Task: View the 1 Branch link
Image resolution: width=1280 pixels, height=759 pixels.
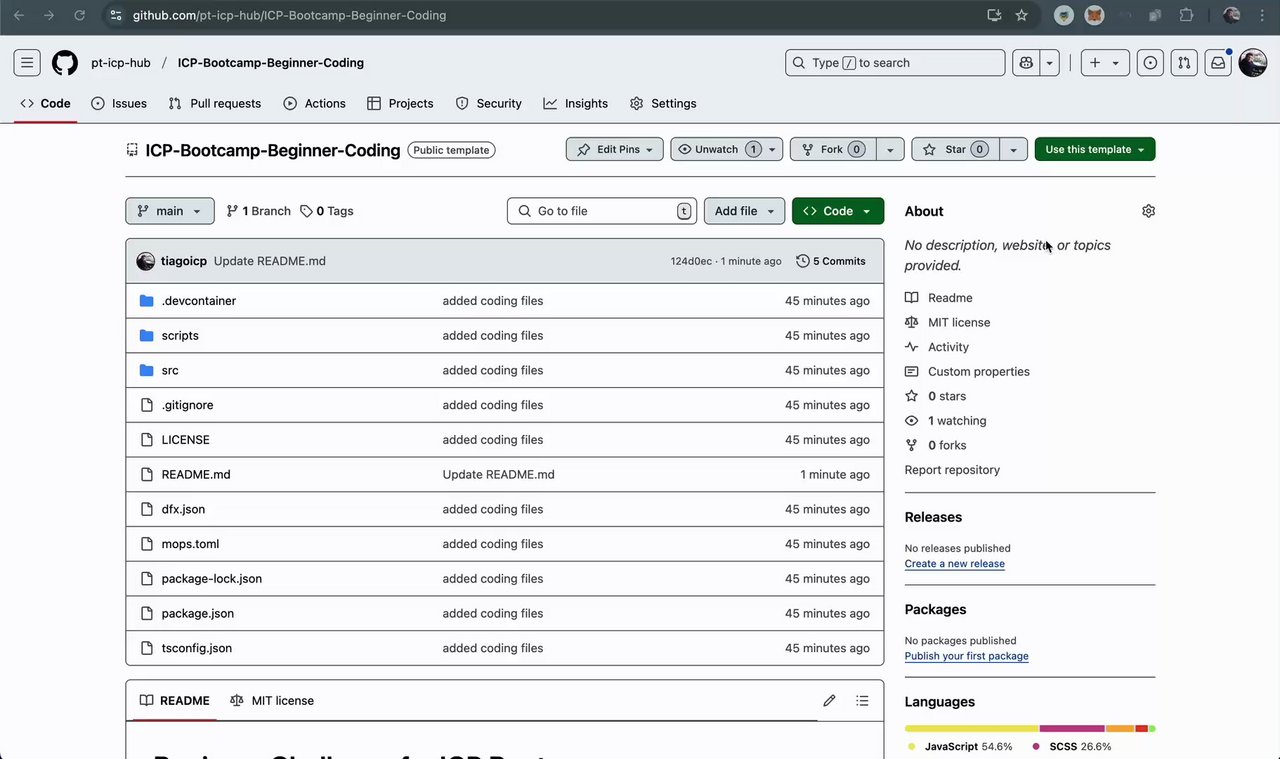Action: click(x=259, y=211)
